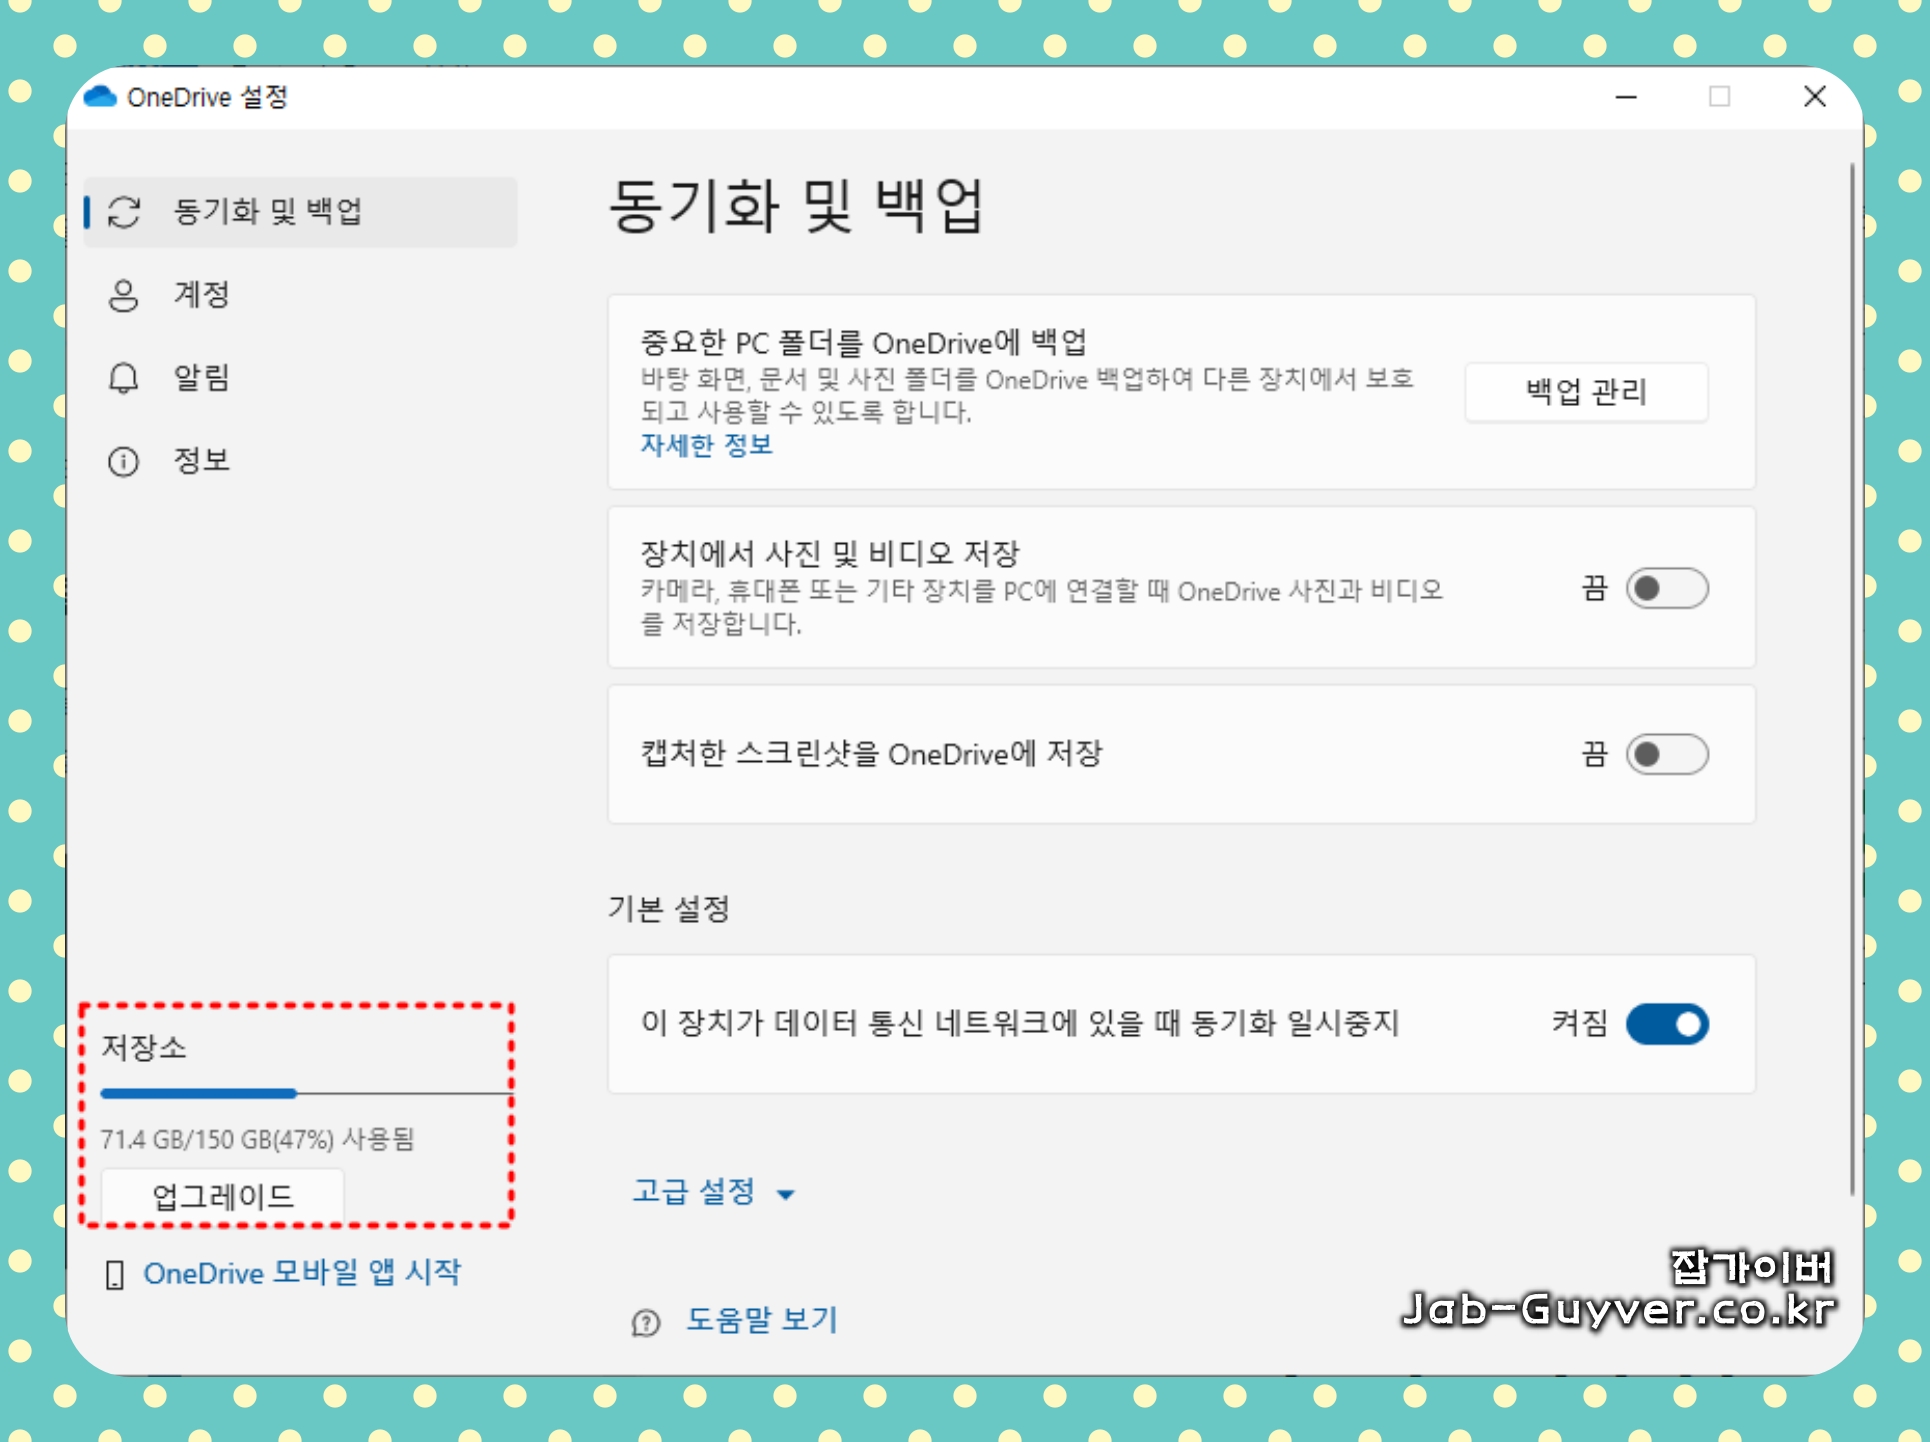Close the OneDrive settings window

pos(1814,97)
